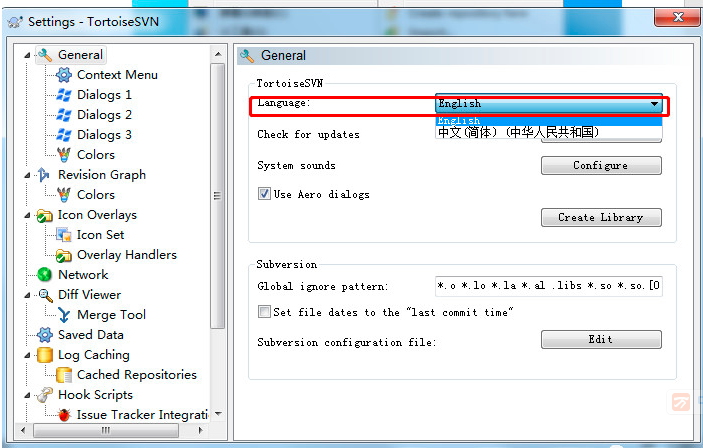Click the Dialogs 2 windows icon
The width and height of the screenshot is (703, 448).
[64, 115]
